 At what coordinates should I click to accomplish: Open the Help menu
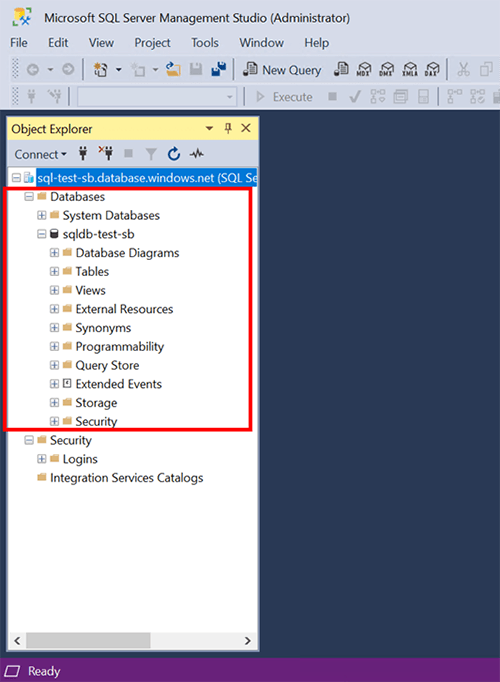317,43
